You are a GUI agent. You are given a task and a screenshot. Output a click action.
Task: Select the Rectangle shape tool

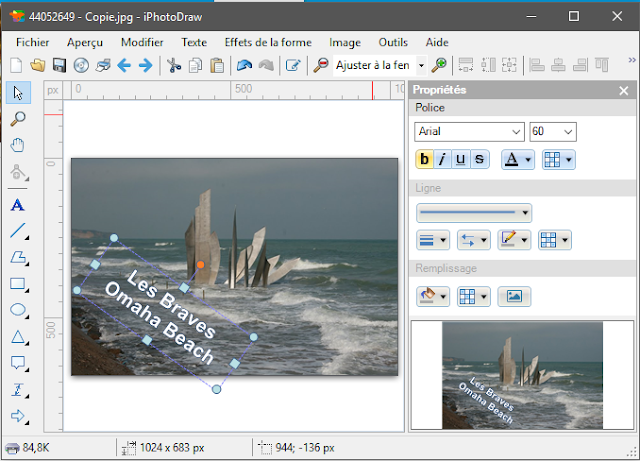(x=18, y=284)
